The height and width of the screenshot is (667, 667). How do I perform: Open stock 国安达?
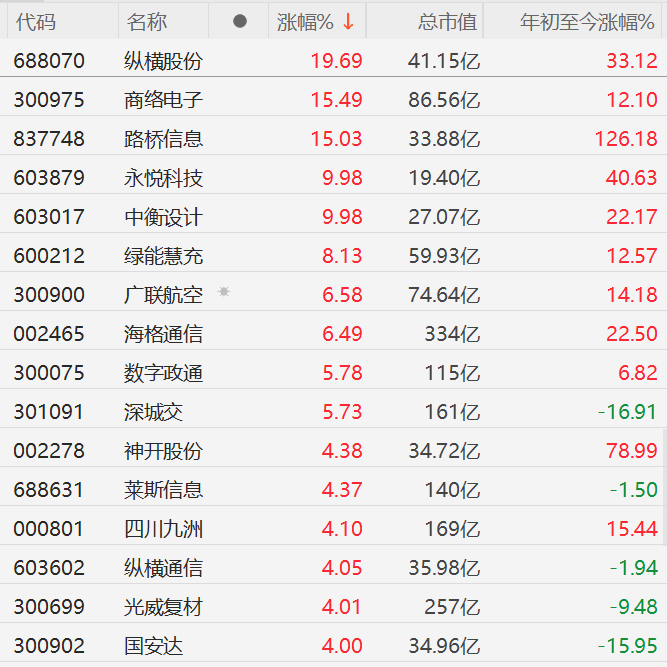(x=153, y=646)
